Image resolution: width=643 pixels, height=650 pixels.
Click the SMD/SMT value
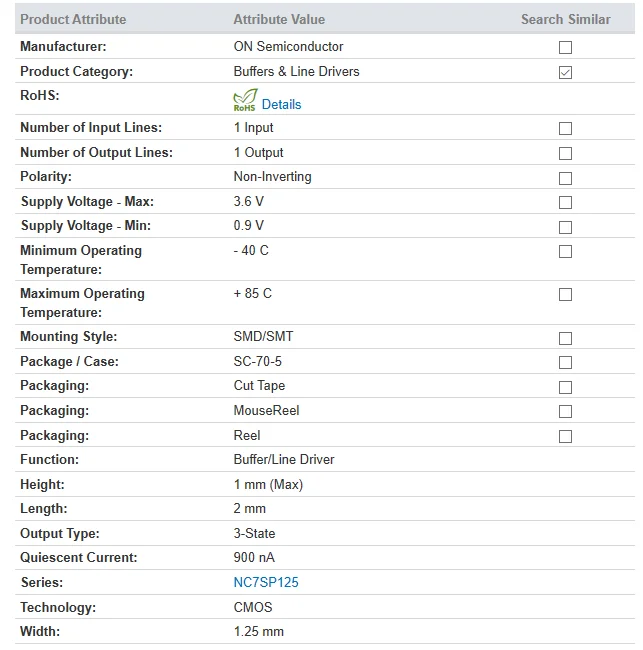263,336
